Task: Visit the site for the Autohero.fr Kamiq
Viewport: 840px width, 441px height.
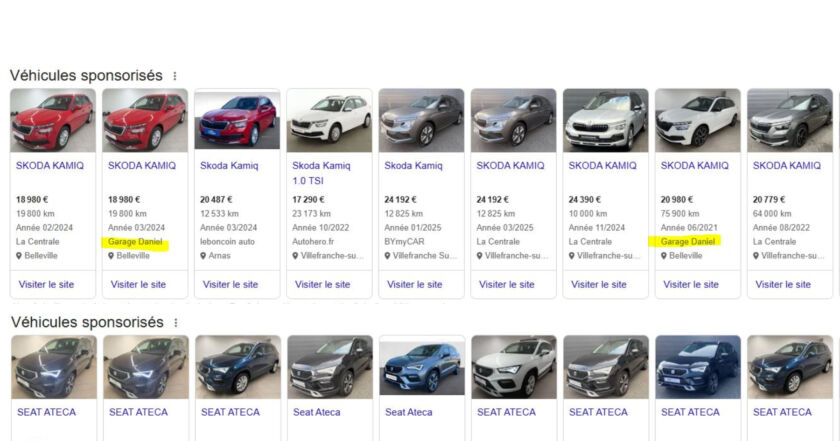Action: pos(322,285)
